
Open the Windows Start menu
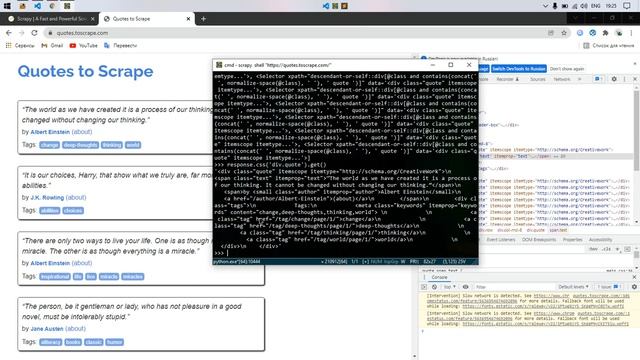pyautogui.click(x=7, y=6)
